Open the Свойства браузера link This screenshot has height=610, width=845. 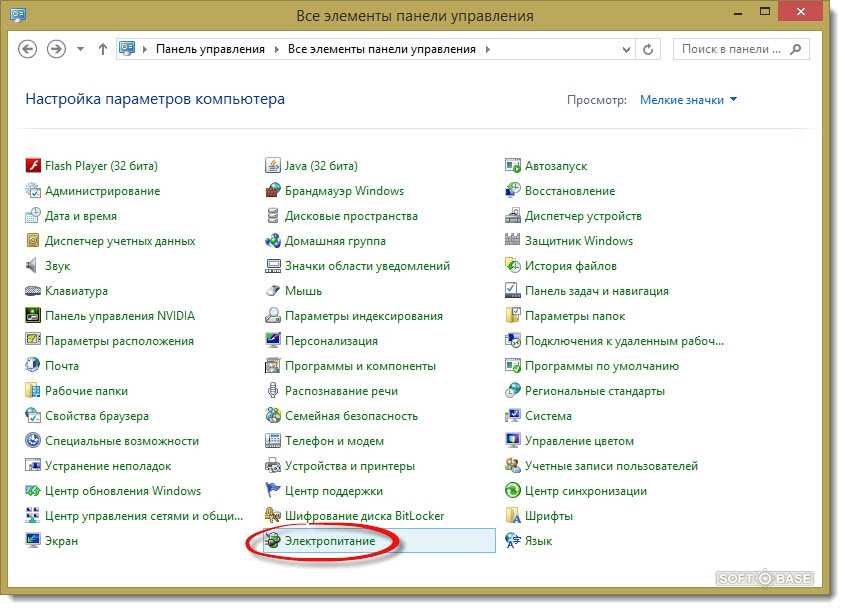(x=97, y=416)
